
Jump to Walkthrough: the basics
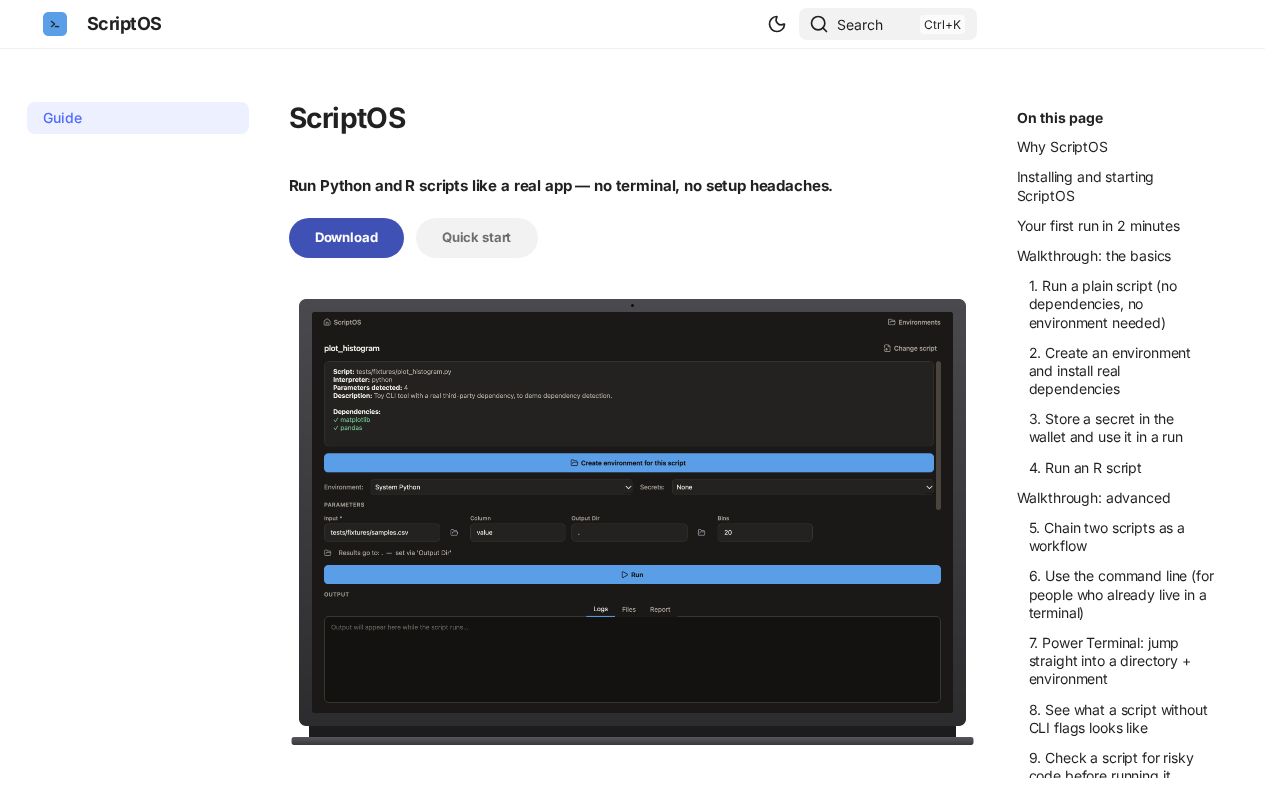(x=1094, y=256)
